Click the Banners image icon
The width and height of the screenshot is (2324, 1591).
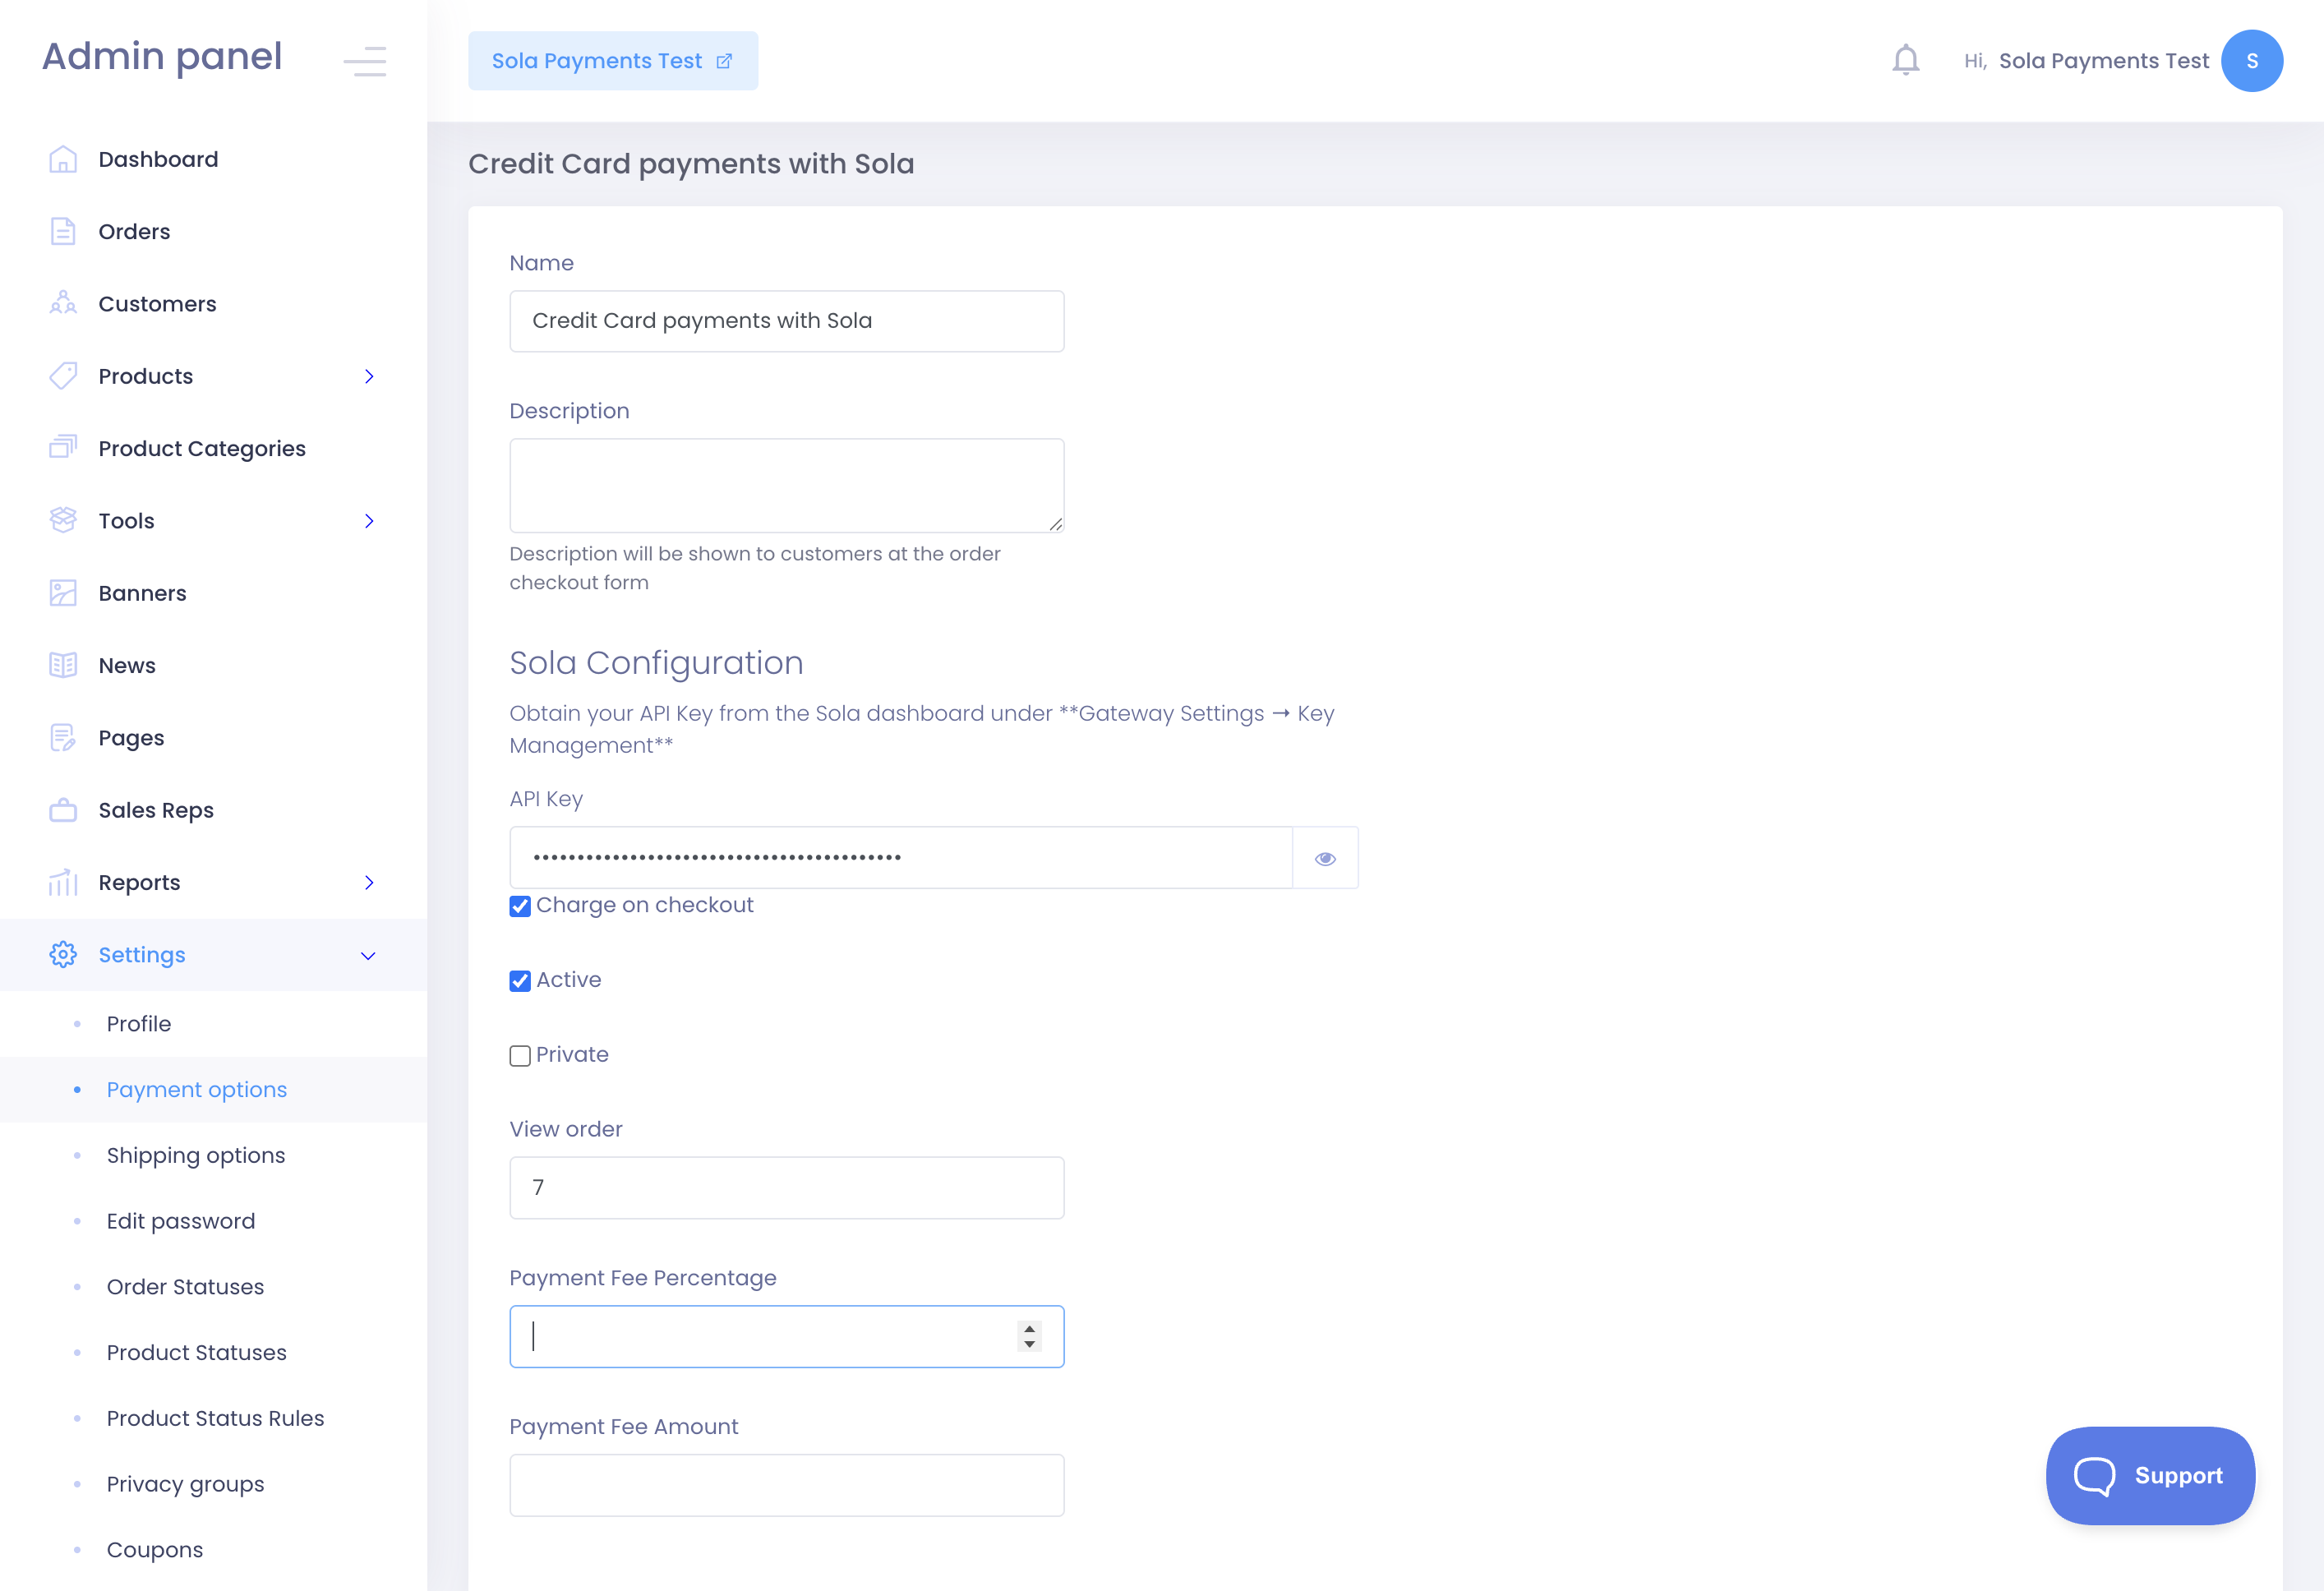(63, 593)
